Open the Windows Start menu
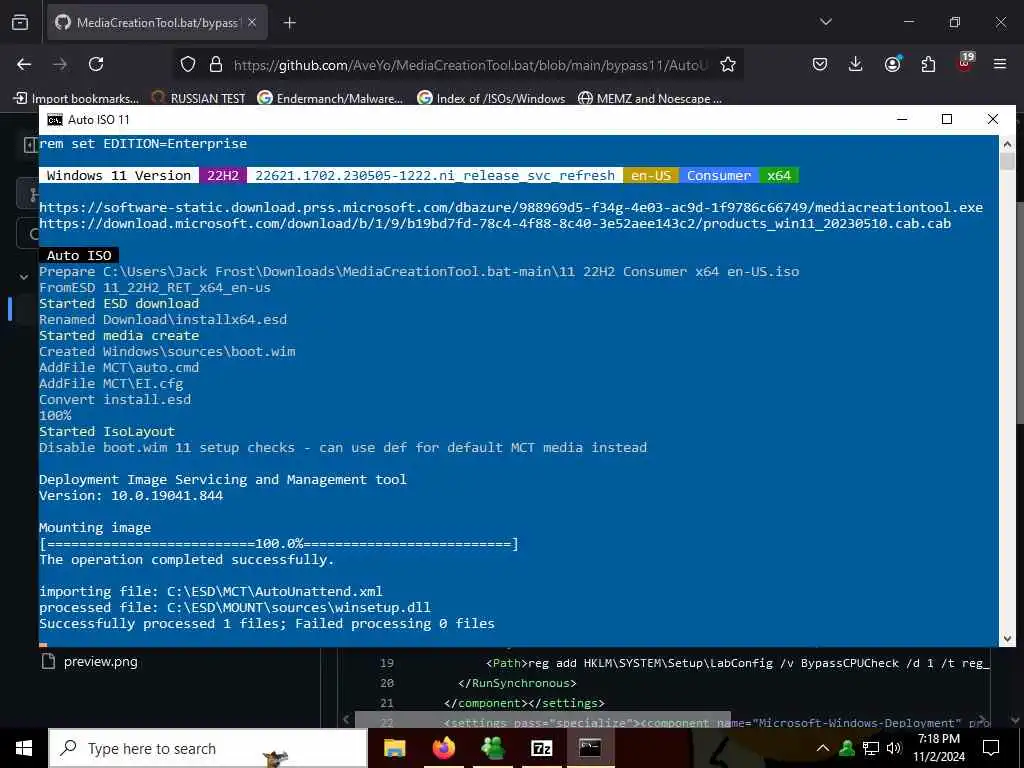1024x768 pixels. 24,748
